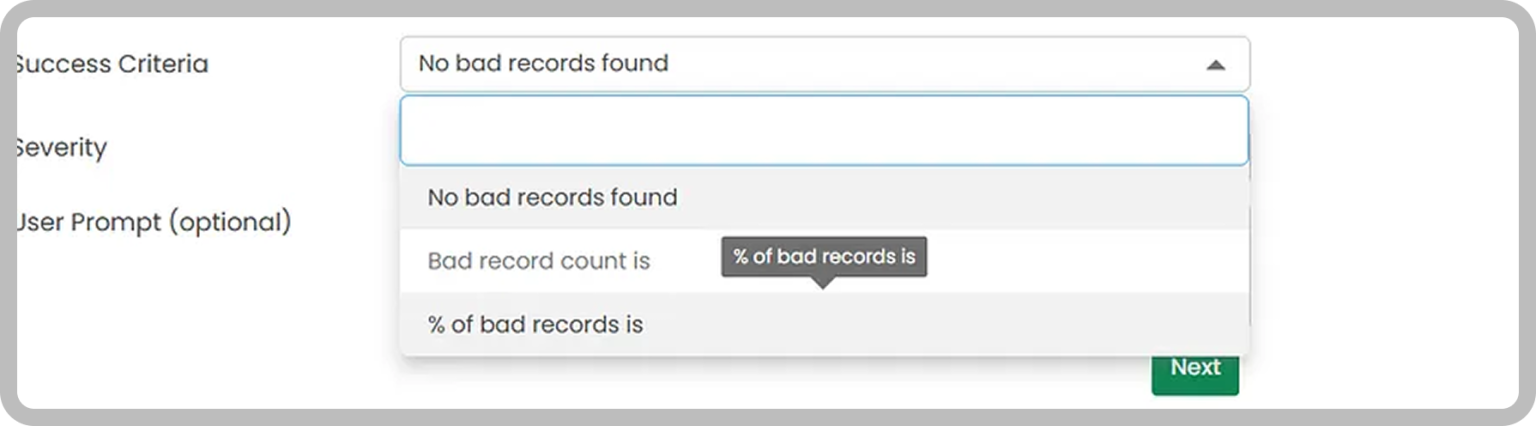Click the small pointer arrow beneath the tooltip
Image resolution: width=1536 pixels, height=426 pixels.
823,282
